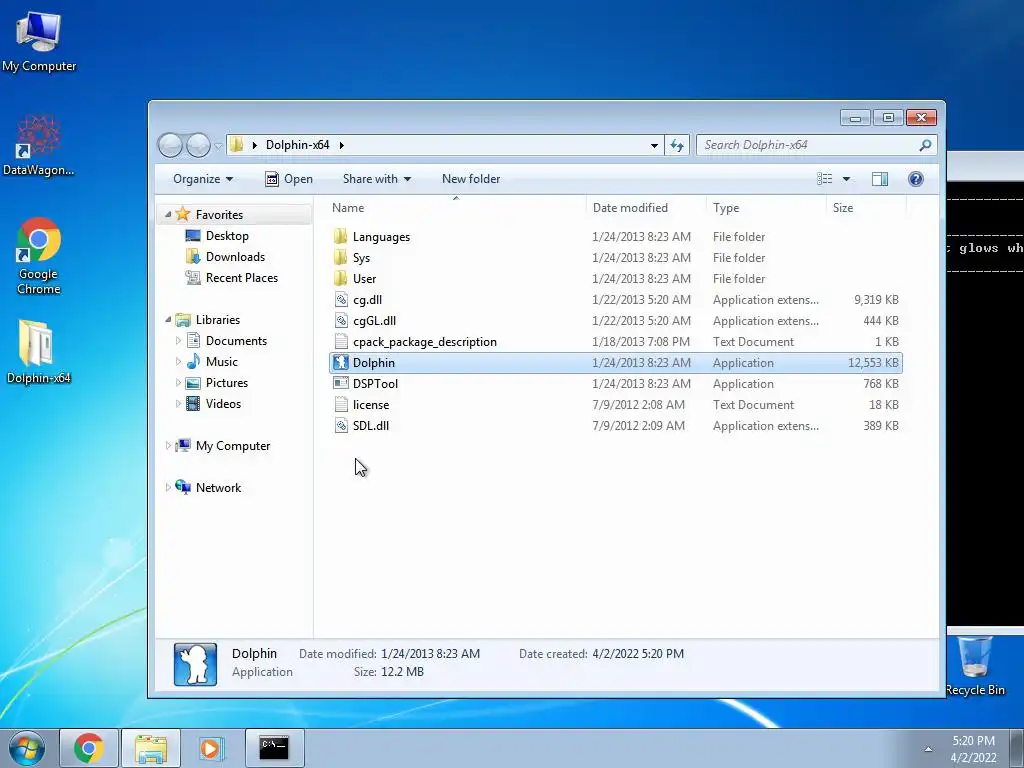Click the Open toolbar button
The height and width of the screenshot is (768, 1024).
(289, 179)
